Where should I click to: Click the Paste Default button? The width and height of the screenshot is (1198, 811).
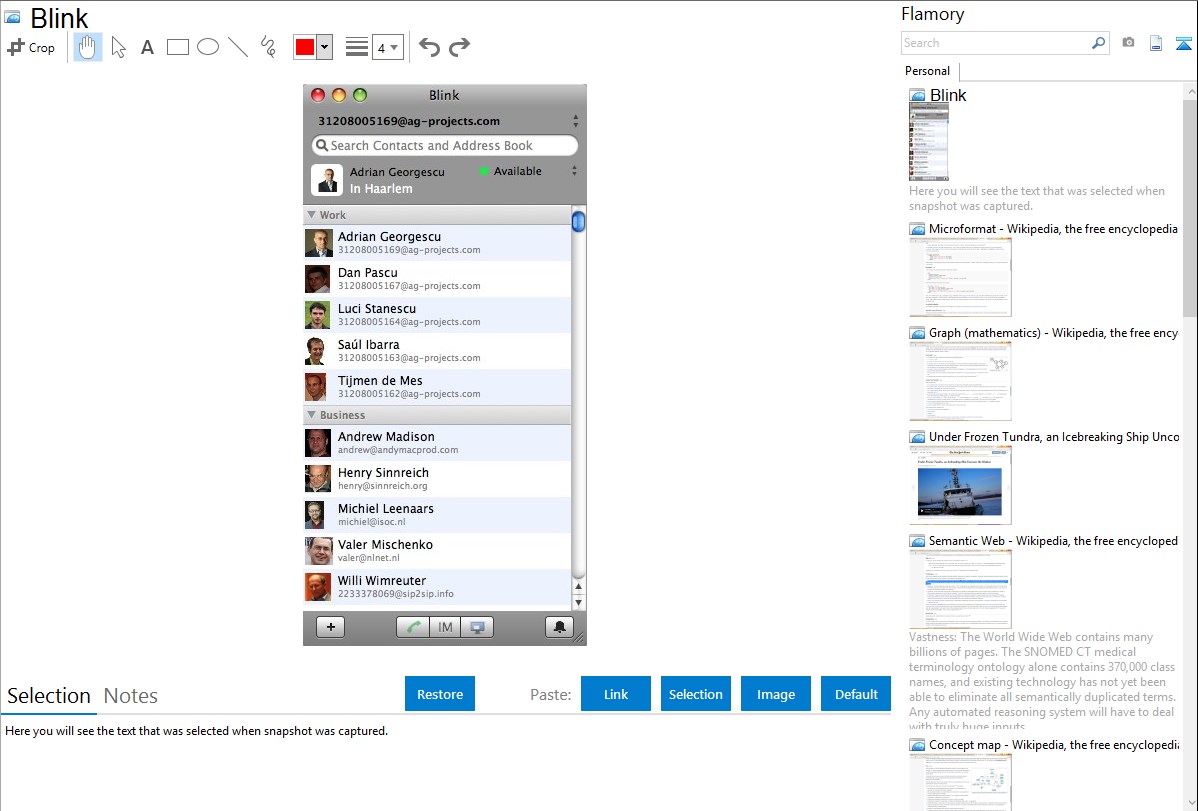[x=856, y=694]
